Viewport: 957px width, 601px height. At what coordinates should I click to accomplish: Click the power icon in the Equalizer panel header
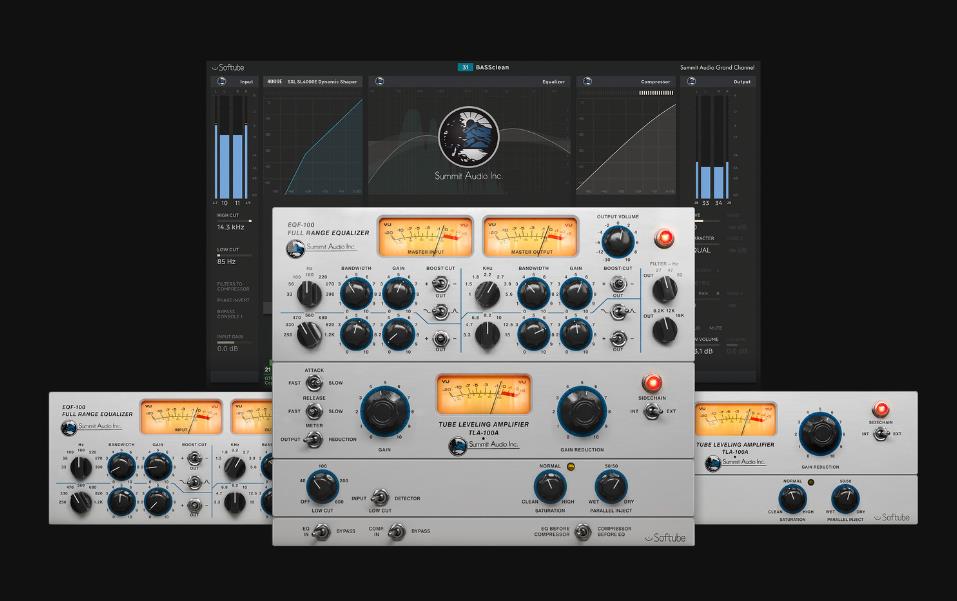[x=380, y=81]
